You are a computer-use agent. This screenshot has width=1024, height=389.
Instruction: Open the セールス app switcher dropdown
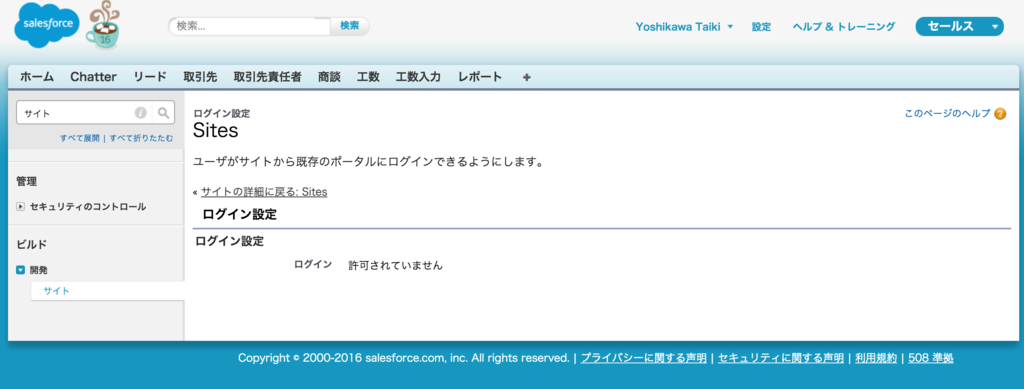point(959,27)
